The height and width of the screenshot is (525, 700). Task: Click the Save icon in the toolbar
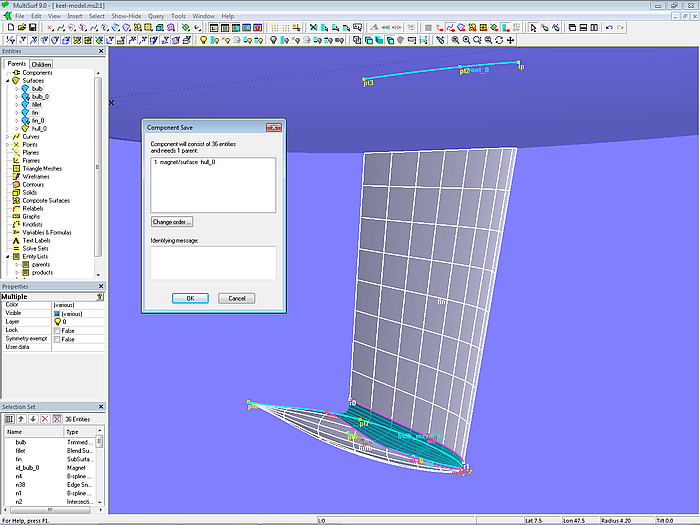[x=33, y=28]
